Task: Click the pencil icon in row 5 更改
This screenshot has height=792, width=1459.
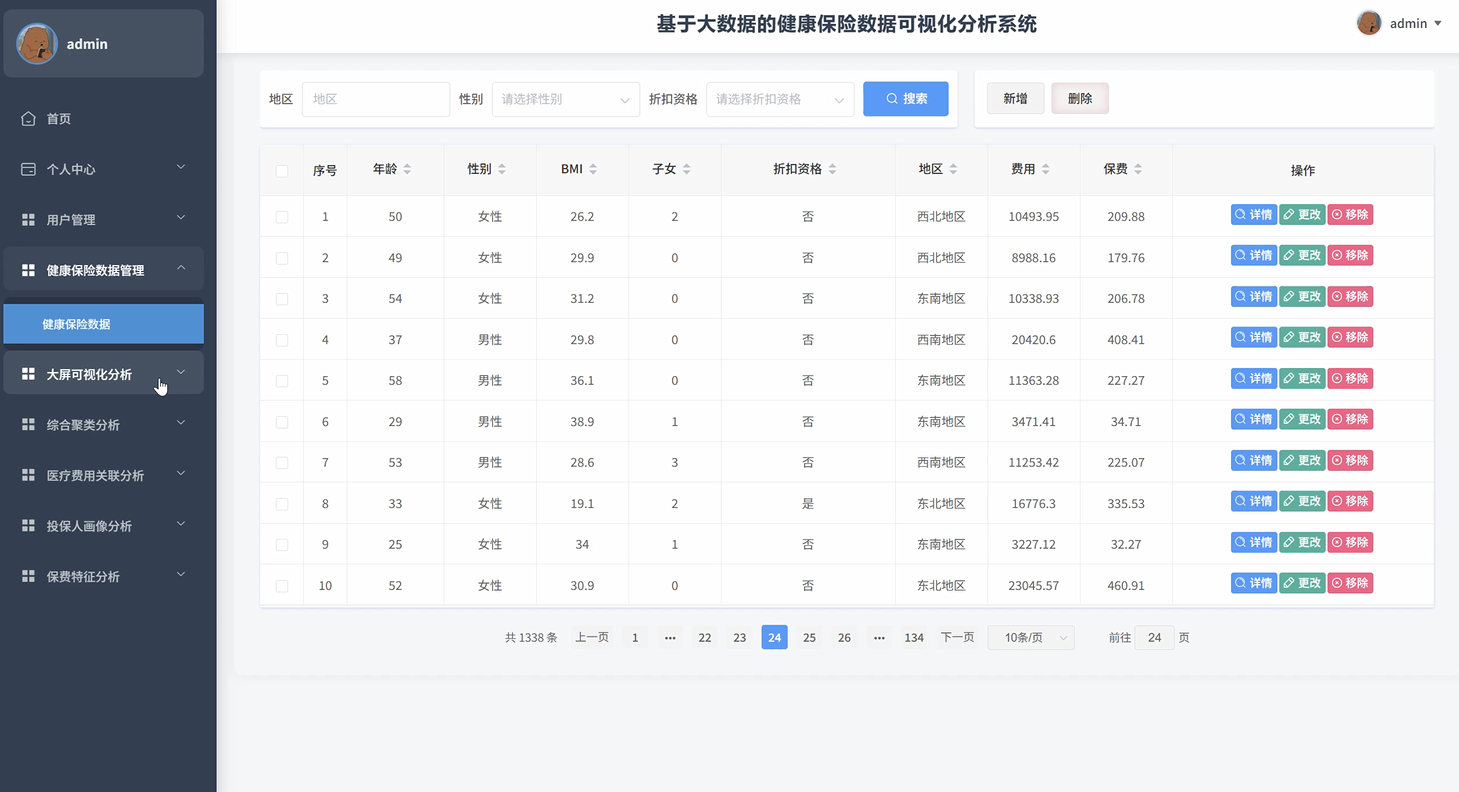Action: click(x=1289, y=378)
